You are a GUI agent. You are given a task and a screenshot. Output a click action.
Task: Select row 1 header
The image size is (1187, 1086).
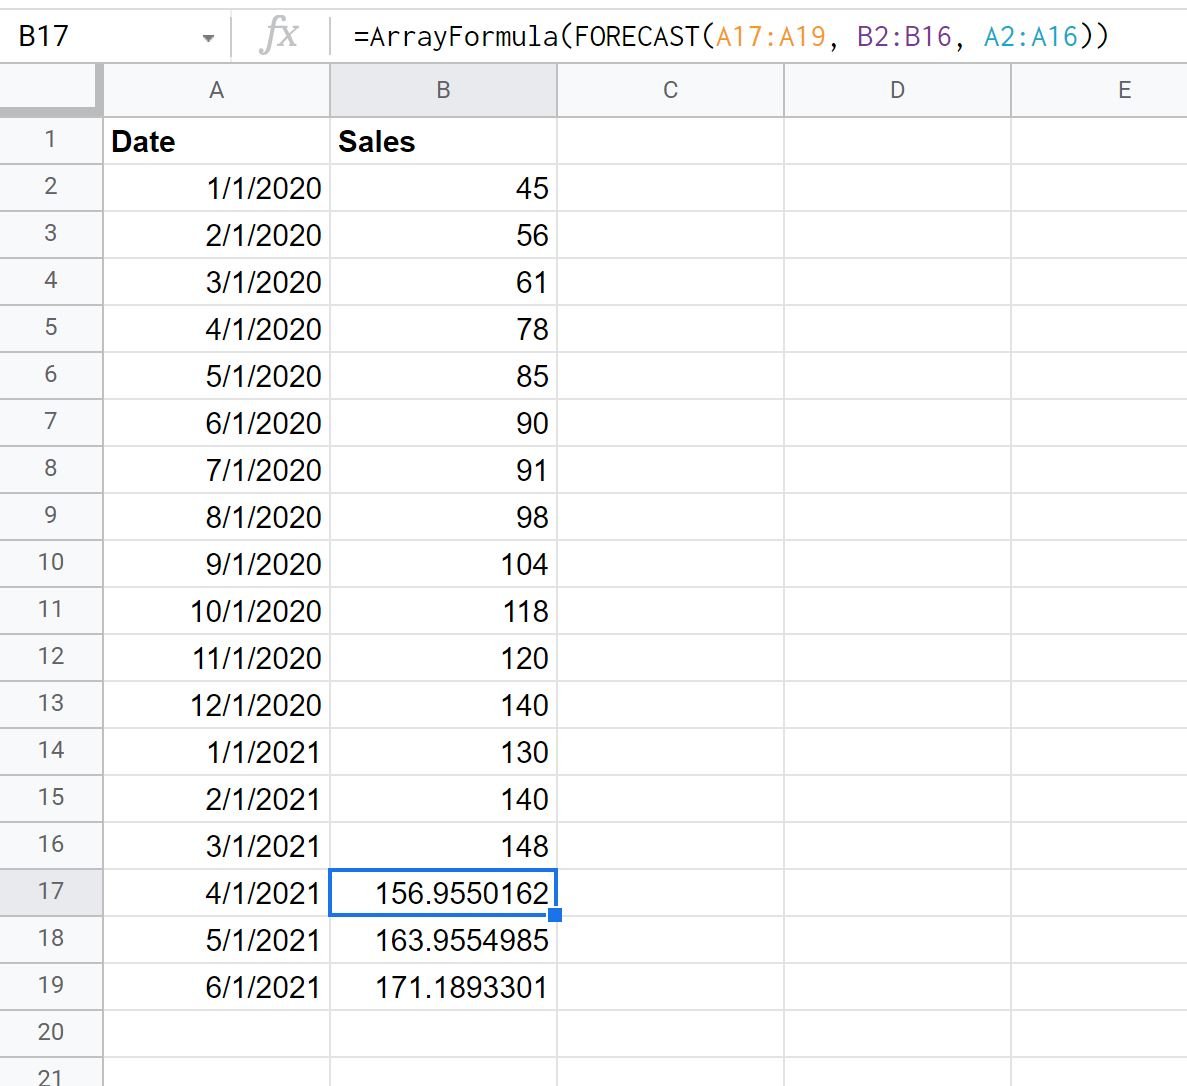point(51,140)
